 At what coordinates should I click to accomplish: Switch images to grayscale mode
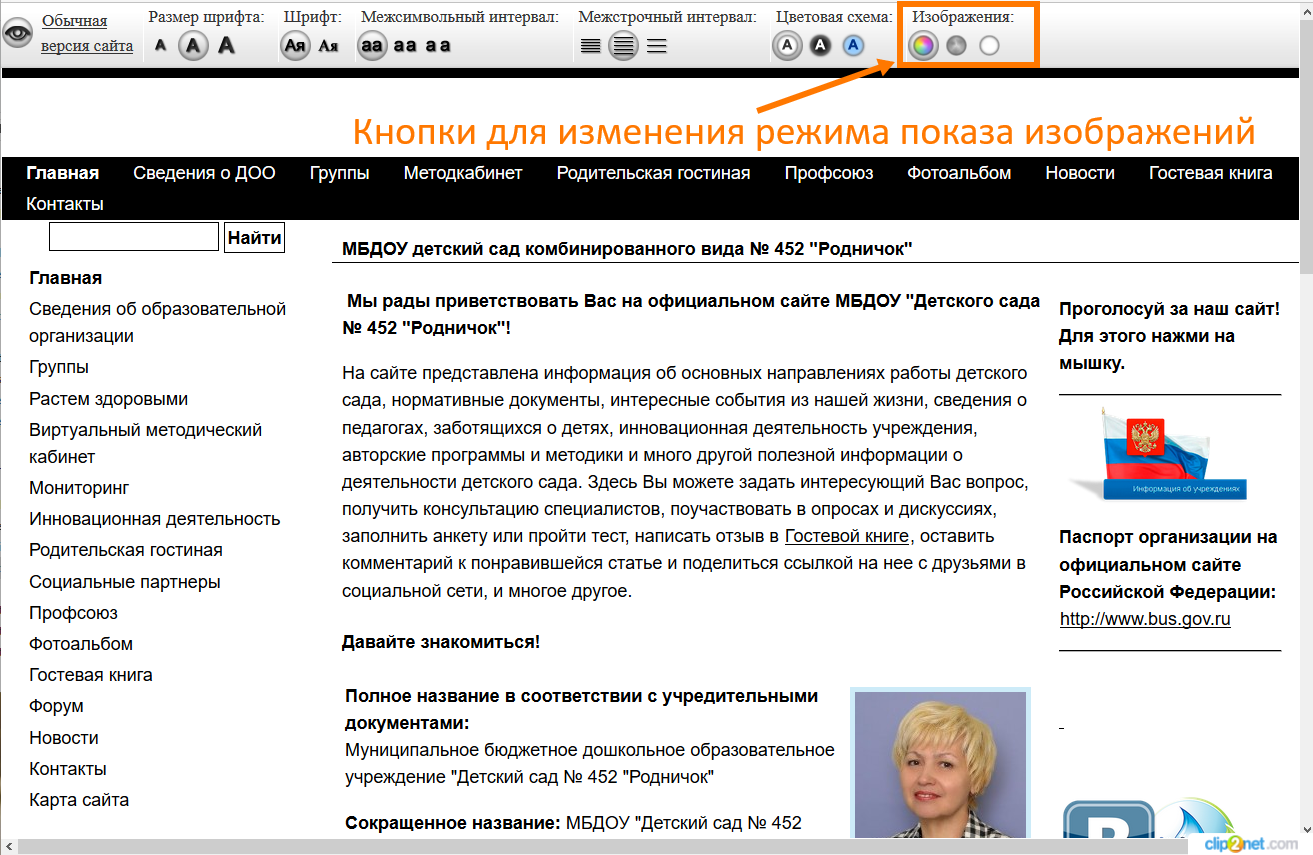tap(956, 45)
